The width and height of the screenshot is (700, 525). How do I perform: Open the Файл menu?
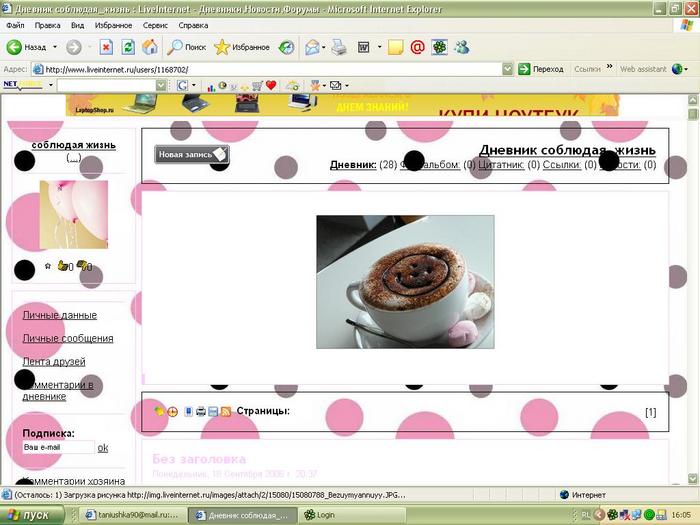[15, 25]
